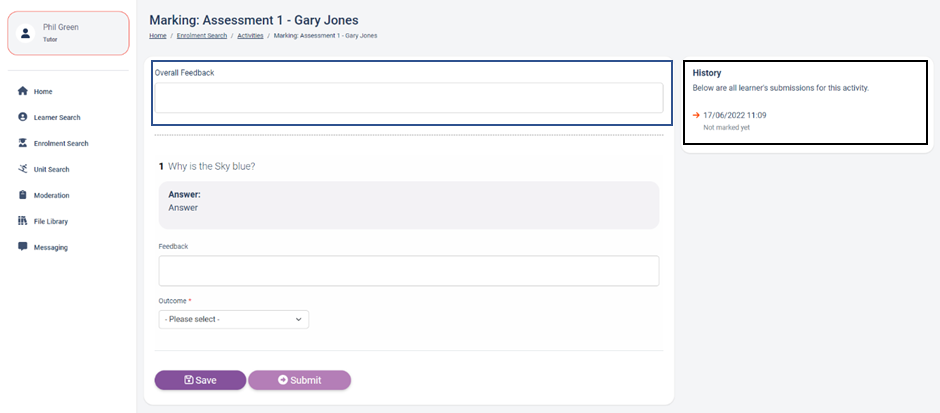Follow the Enrolment Search breadcrumb link
Image resolution: width=940 pixels, height=413 pixels.
[202, 35]
